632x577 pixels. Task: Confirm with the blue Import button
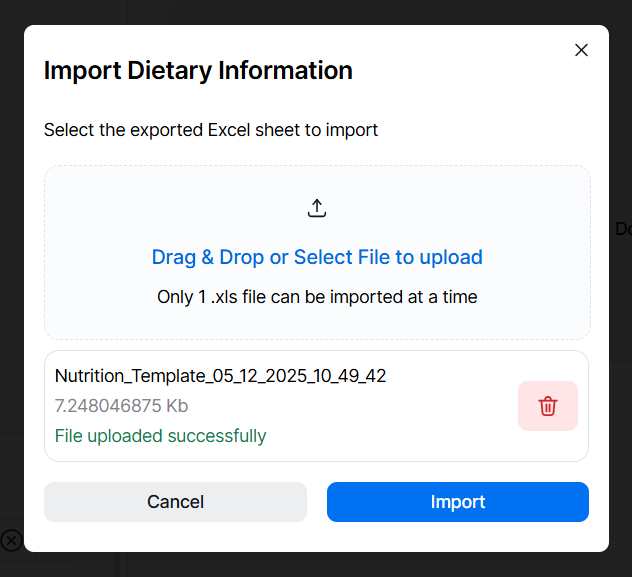pyautogui.click(x=457, y=502)
